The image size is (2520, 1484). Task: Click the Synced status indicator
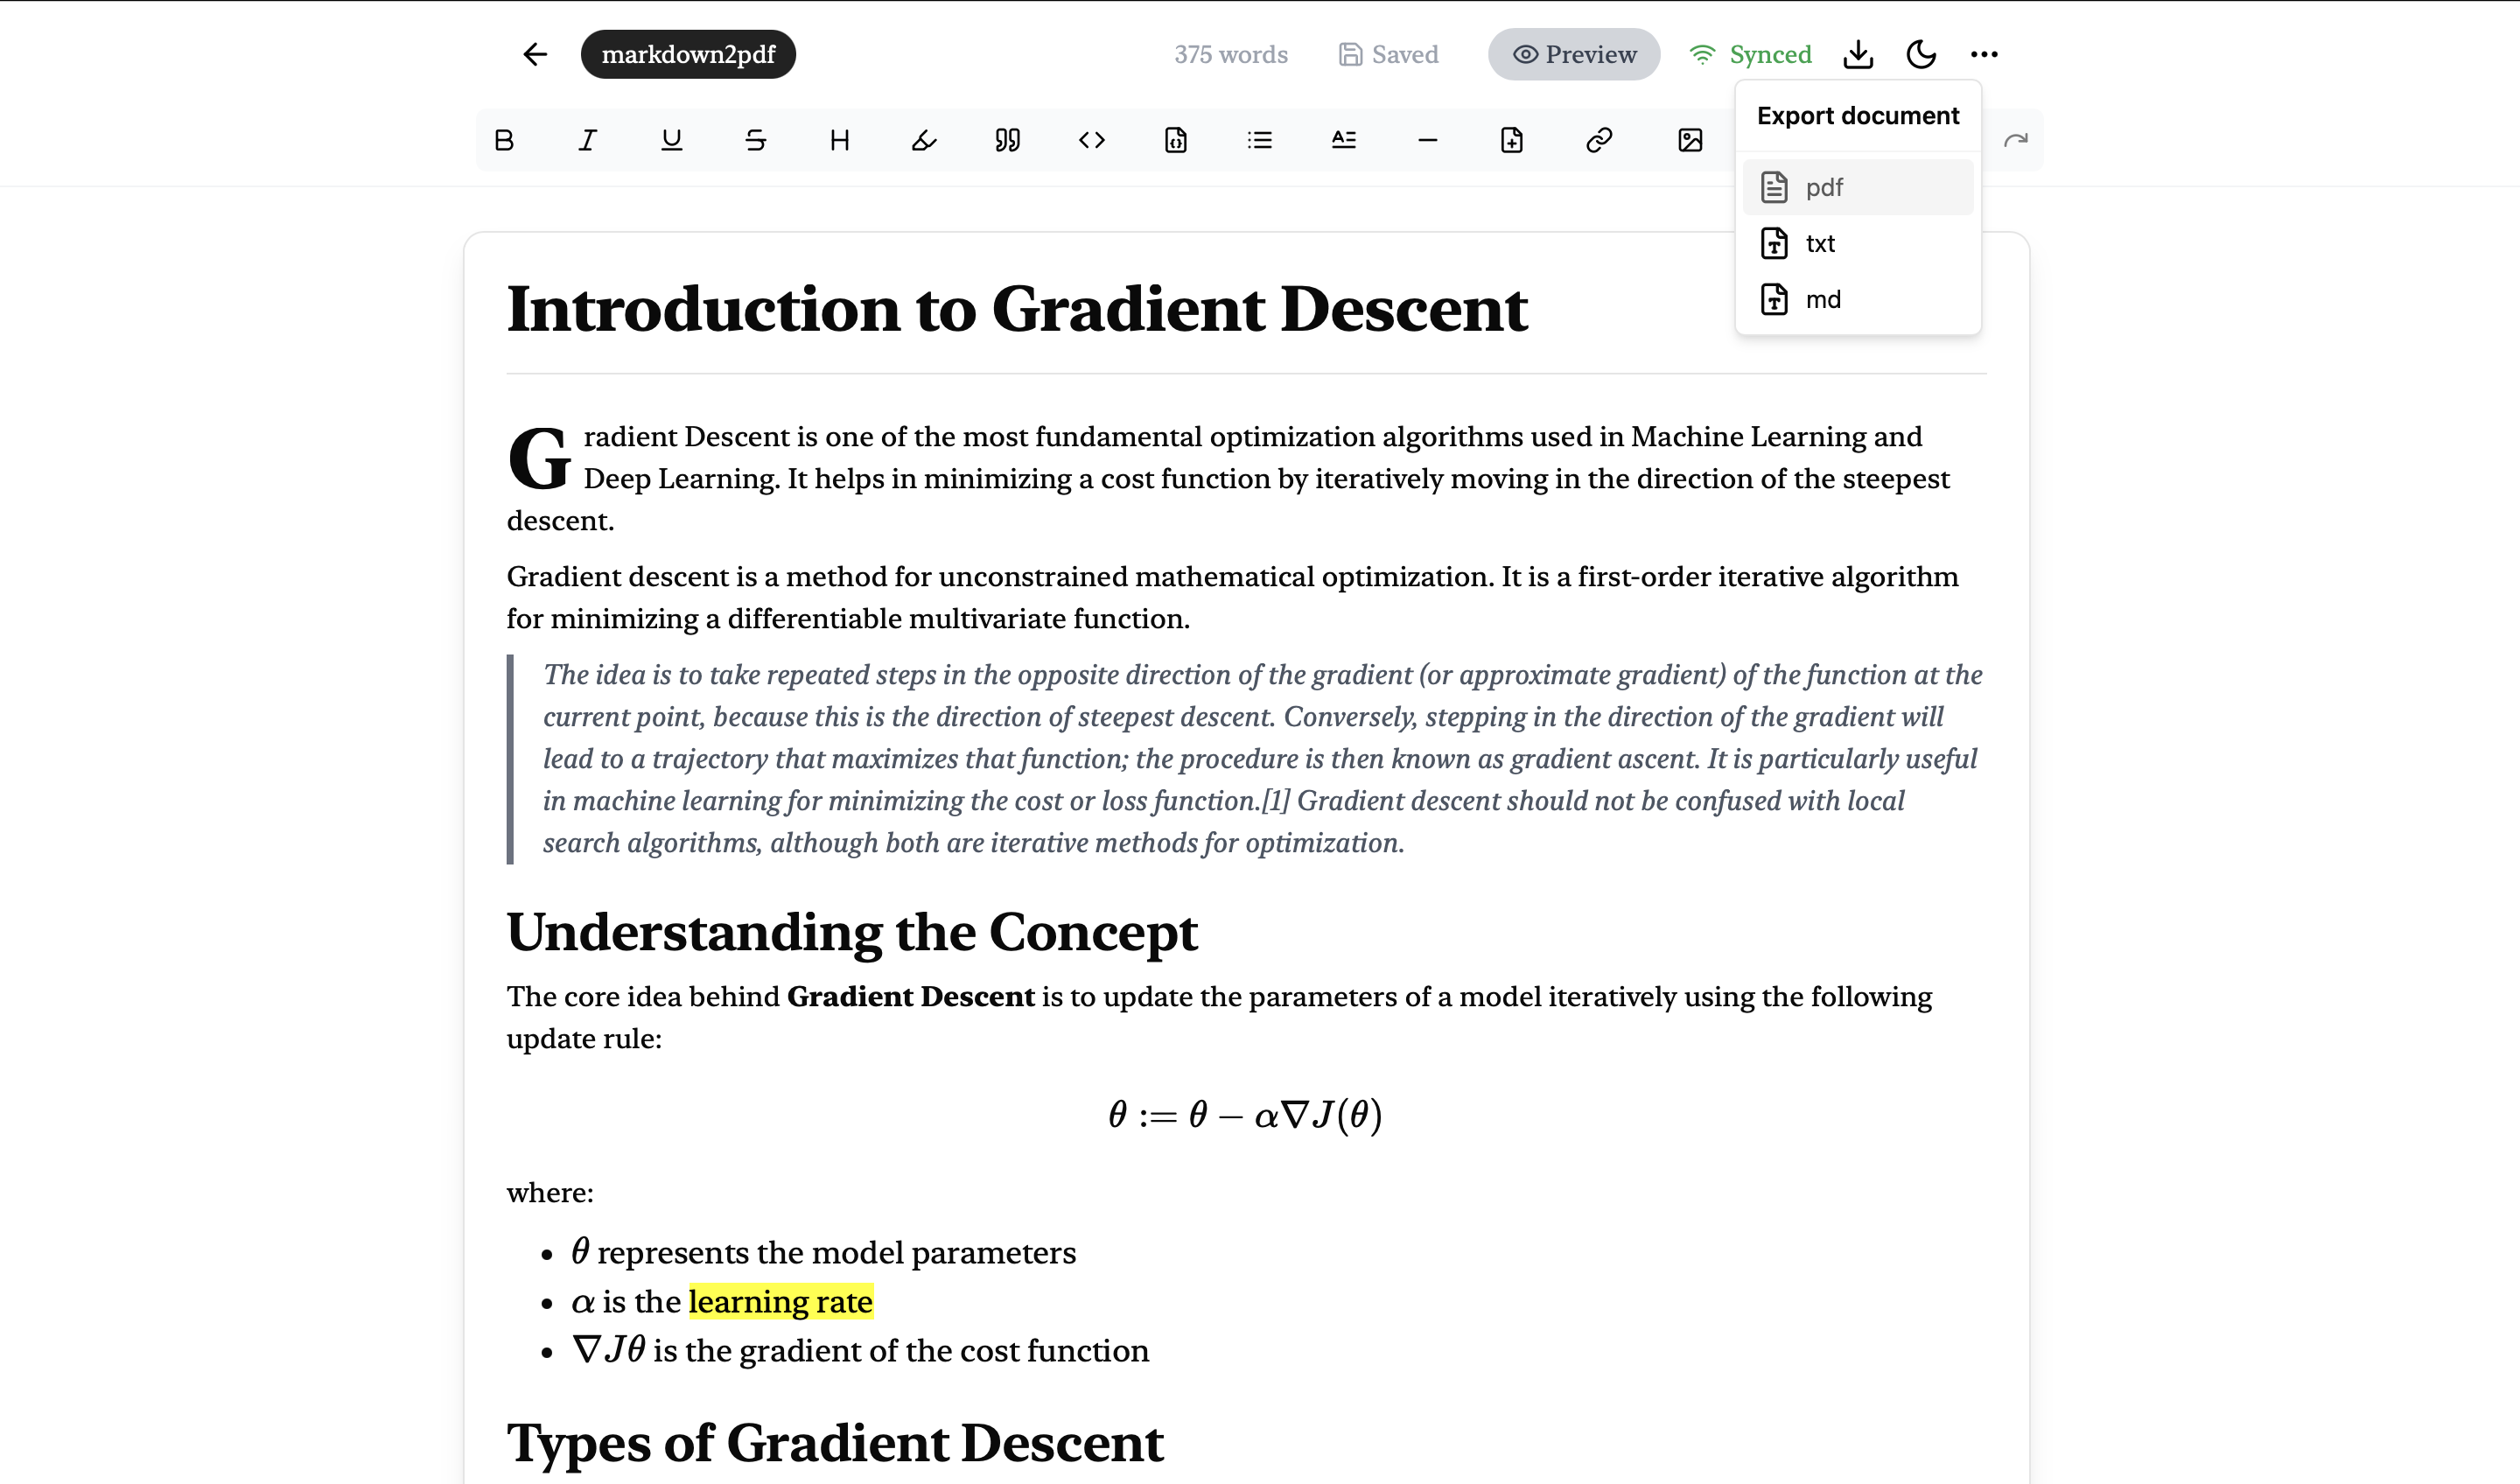[x=1751, y=54]
